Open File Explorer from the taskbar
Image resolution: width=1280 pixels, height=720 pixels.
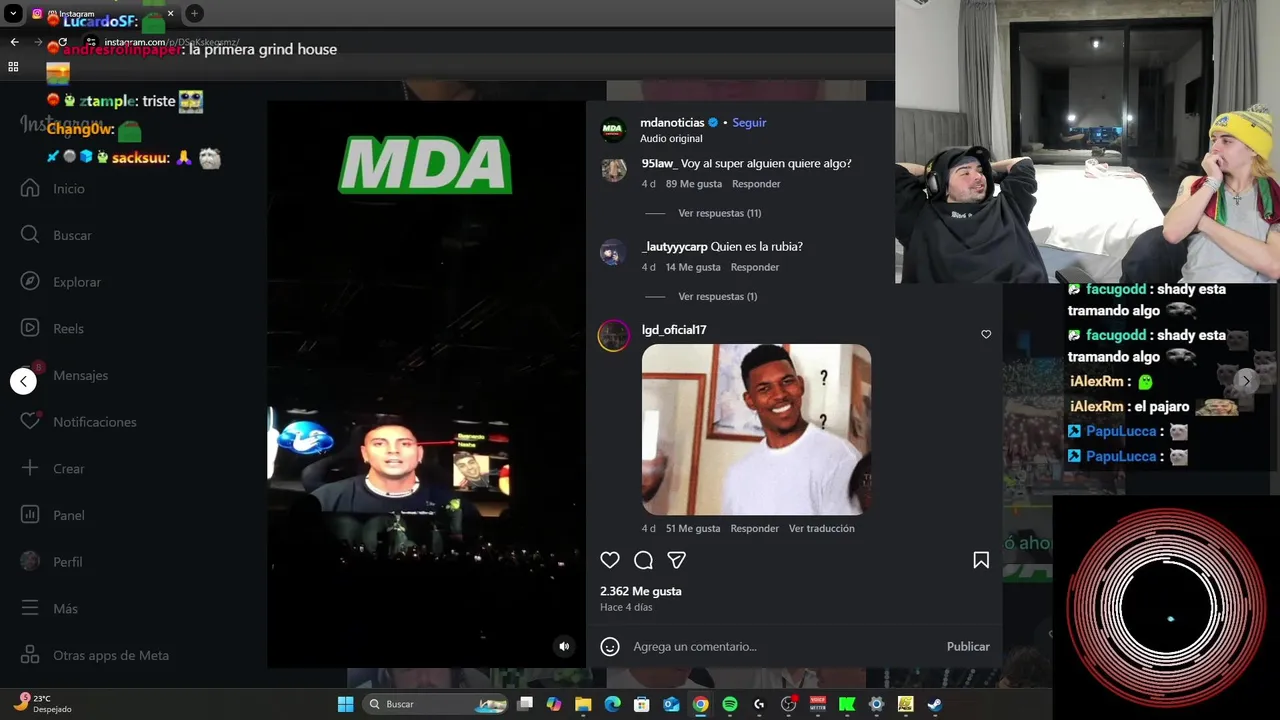pyautogui.click(x=584, y=704)
